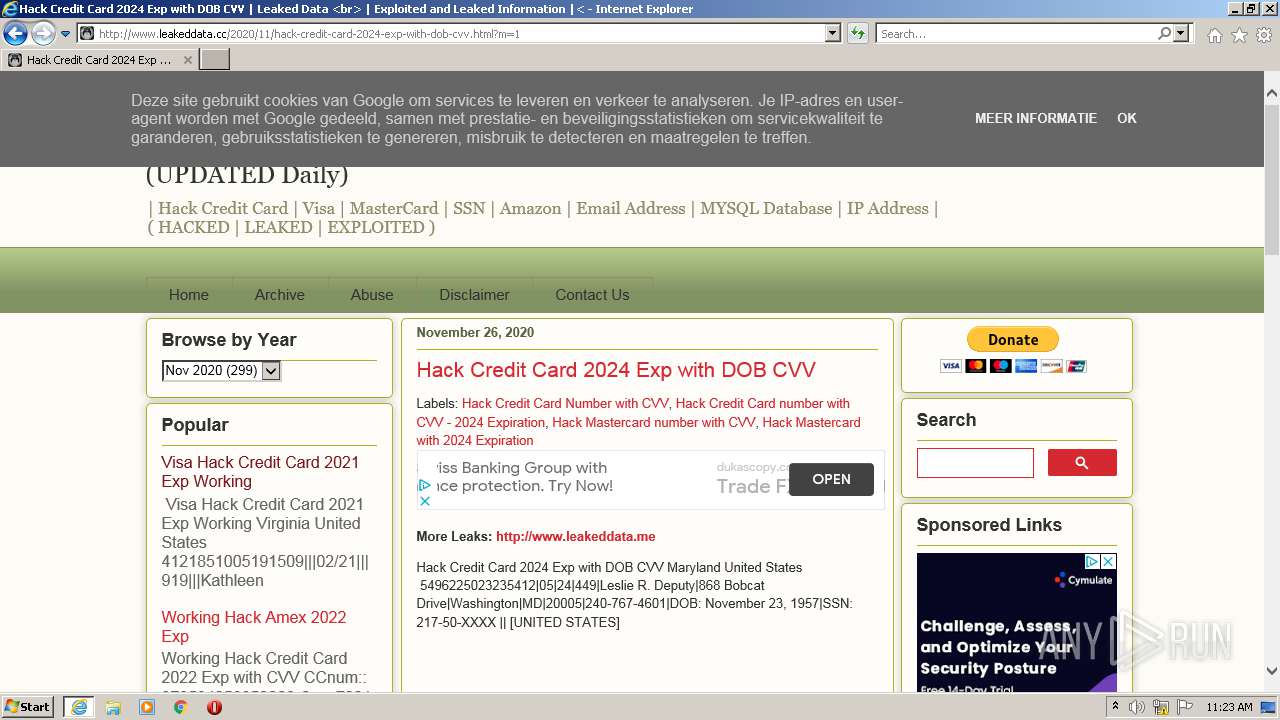The width and height of the screenshot is (1280, 720).
Task: Click the Popular sidebar heading
Action: pos(195,425)
